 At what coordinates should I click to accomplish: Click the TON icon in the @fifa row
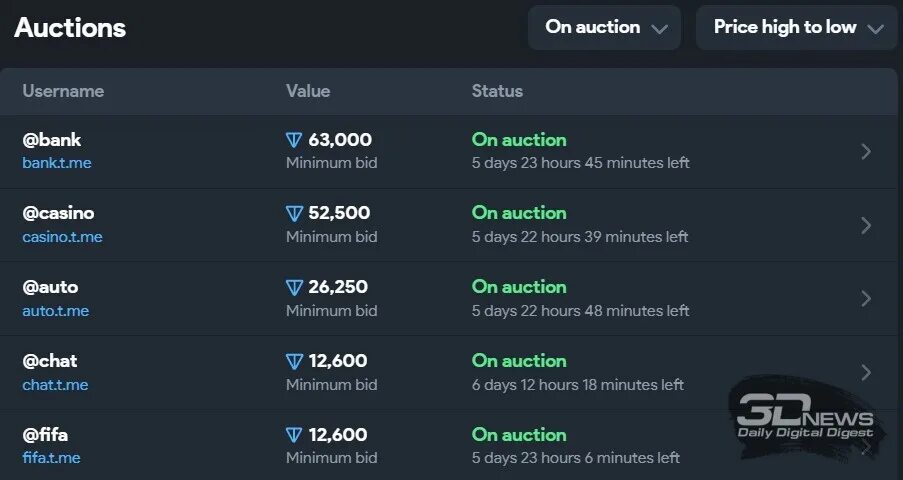click(x=294, y=435)
